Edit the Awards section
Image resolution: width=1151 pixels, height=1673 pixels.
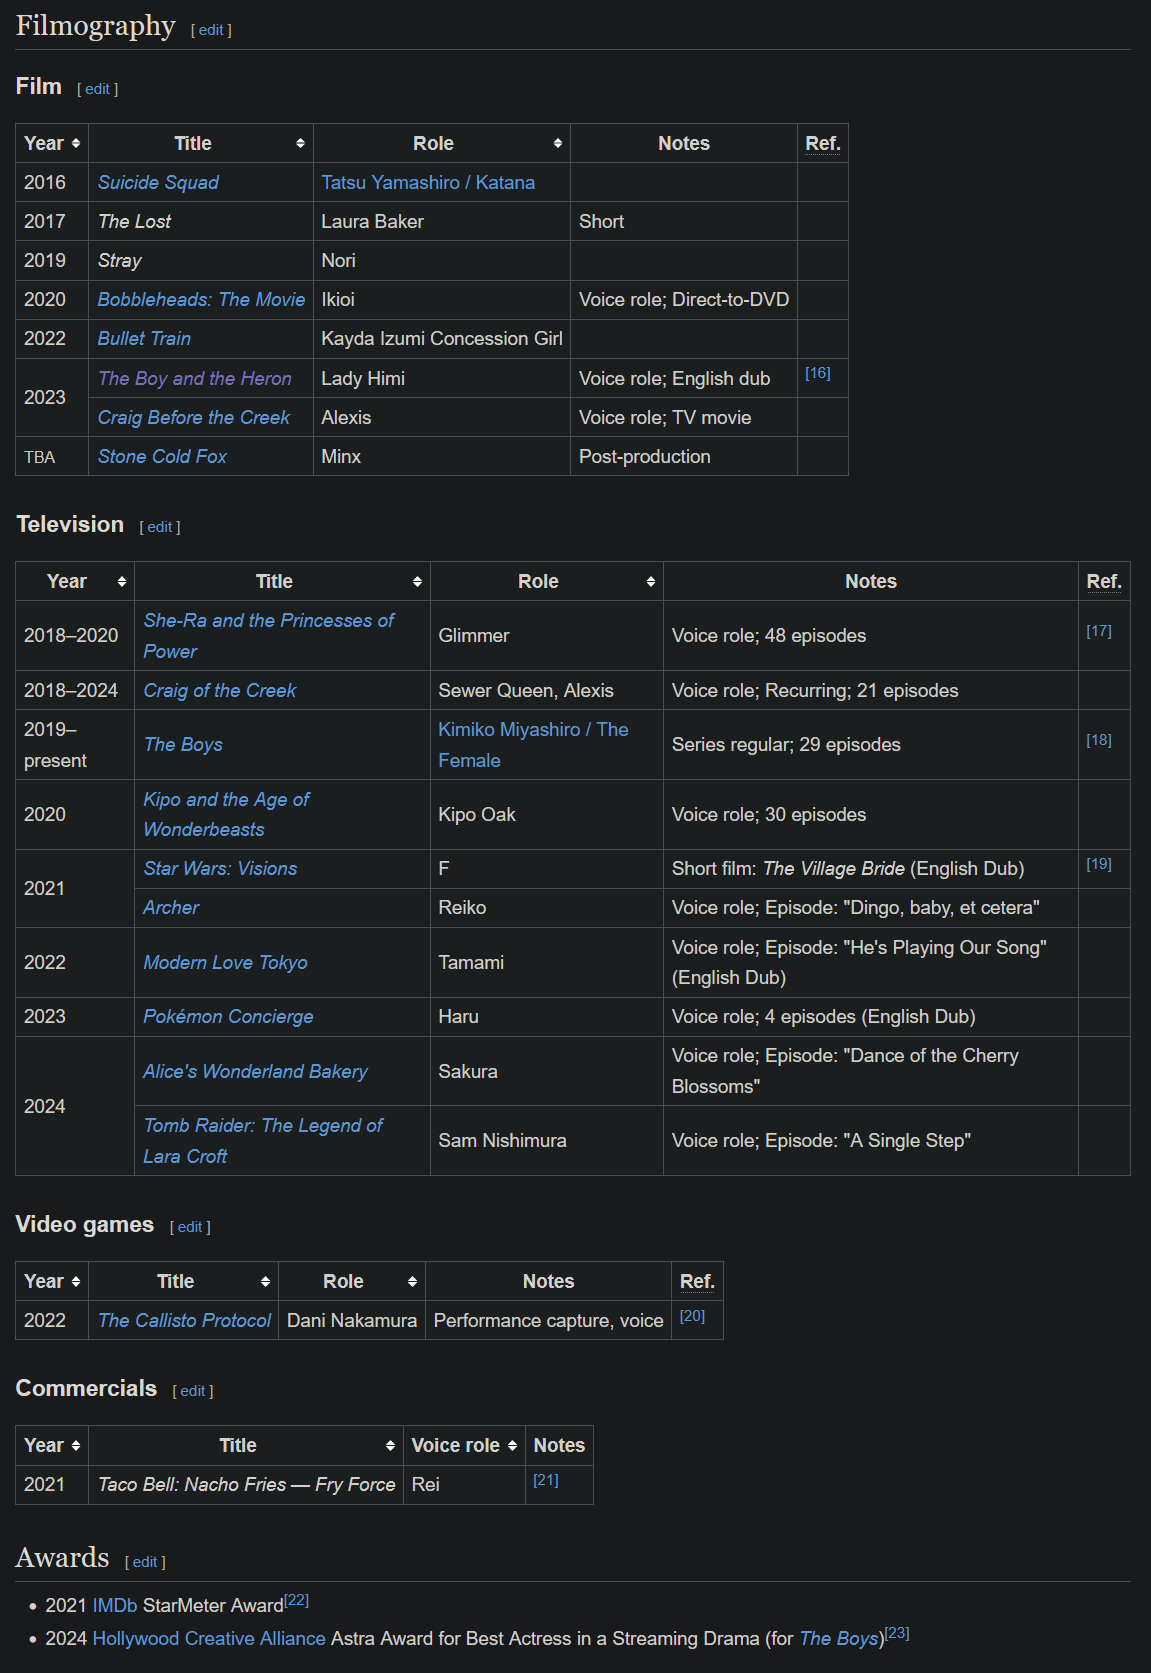145,1562
